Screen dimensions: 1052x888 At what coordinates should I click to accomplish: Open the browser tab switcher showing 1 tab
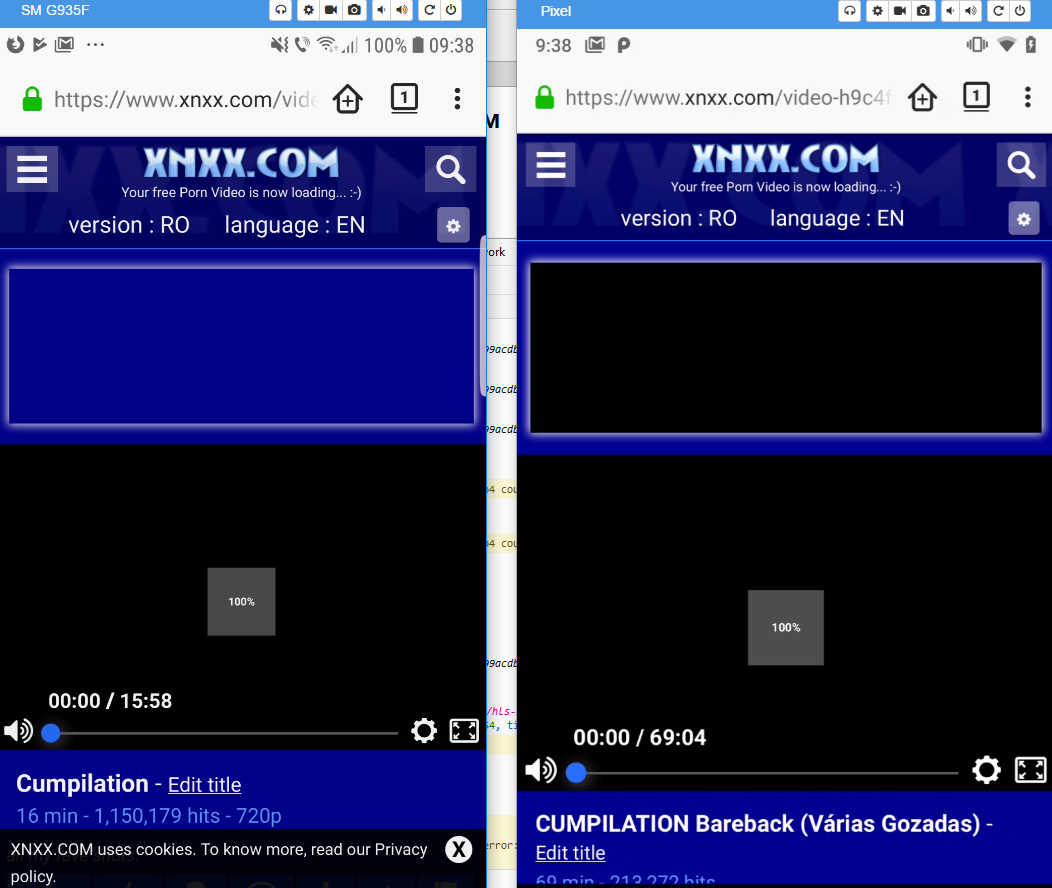[x=404, y=98]
